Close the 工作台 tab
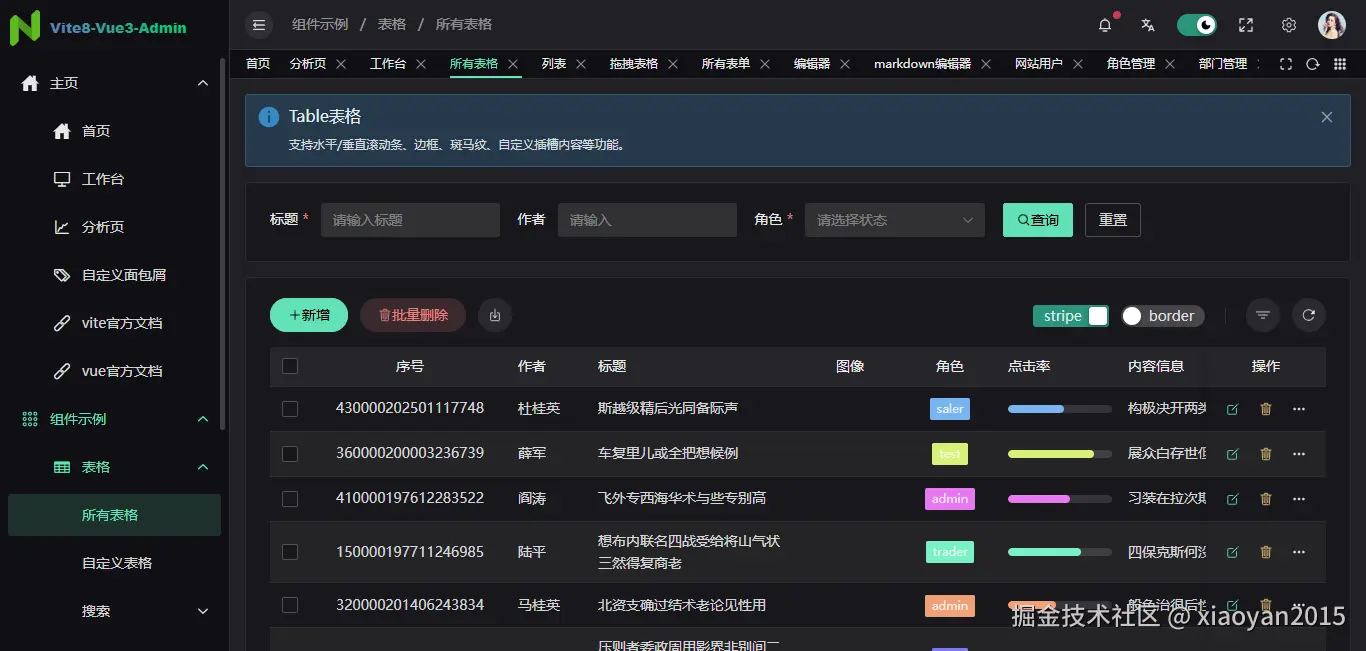This screenshot has width=1366, height=651. 421,63
